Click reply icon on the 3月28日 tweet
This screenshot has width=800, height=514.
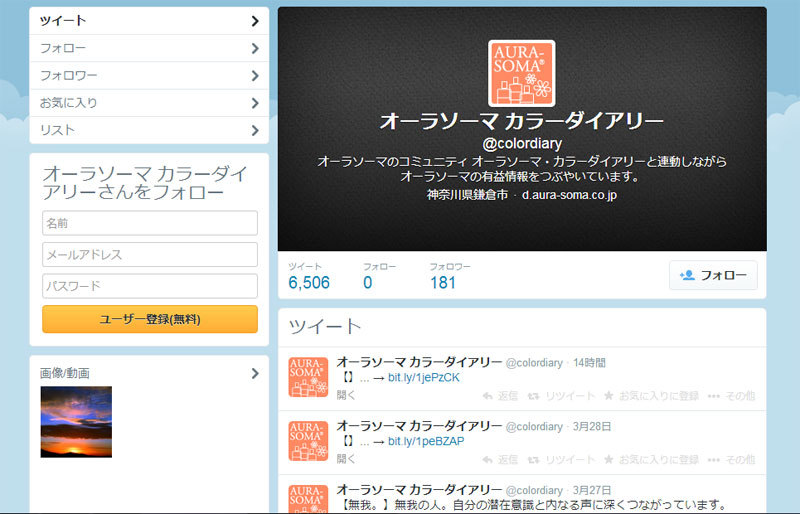coord(488,460)
